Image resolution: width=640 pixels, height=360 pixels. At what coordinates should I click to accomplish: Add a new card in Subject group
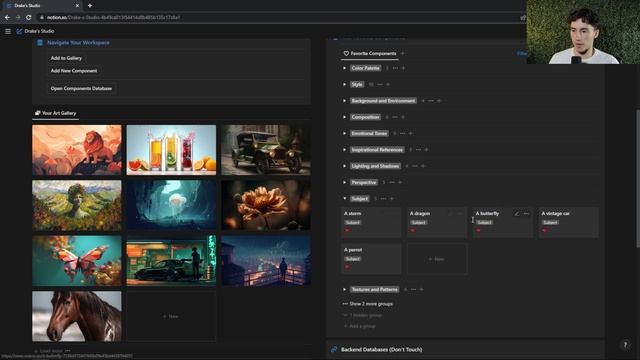437,259
